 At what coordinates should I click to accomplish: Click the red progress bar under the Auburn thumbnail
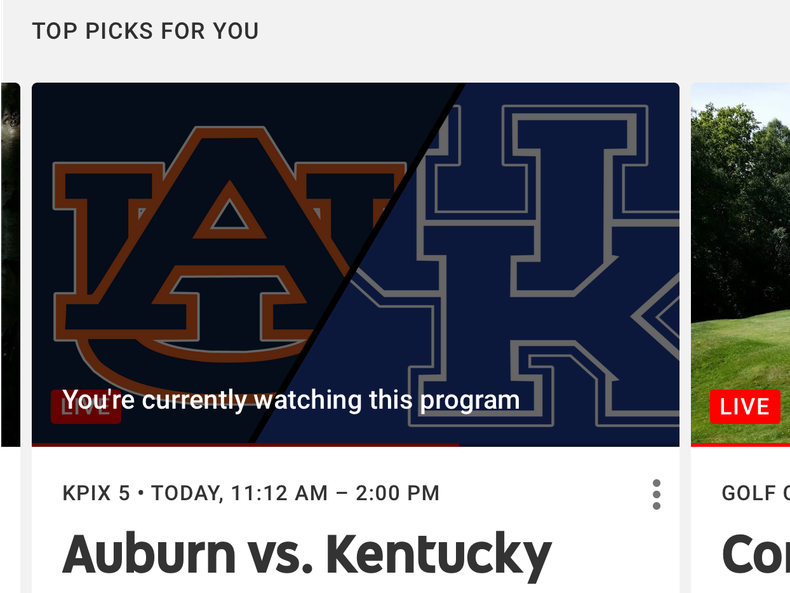pos(245,444)
